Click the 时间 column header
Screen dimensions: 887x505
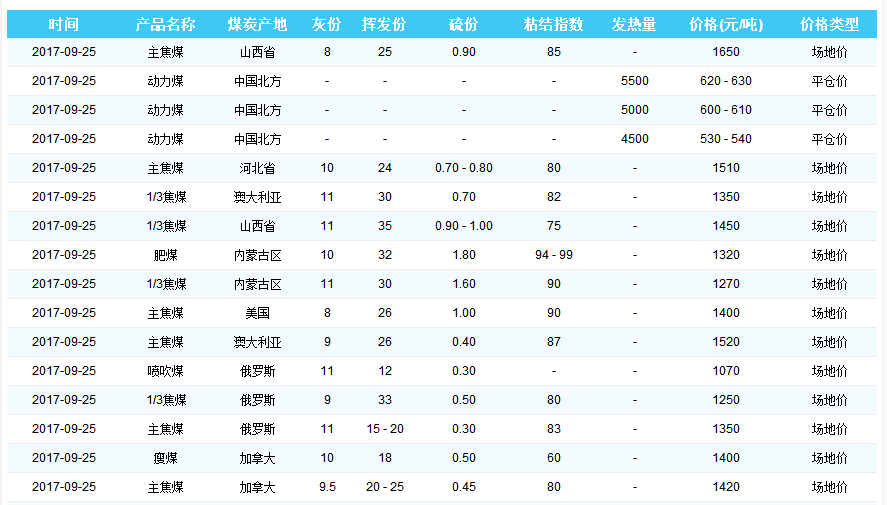pyautogui.click(x=63, y=24)
